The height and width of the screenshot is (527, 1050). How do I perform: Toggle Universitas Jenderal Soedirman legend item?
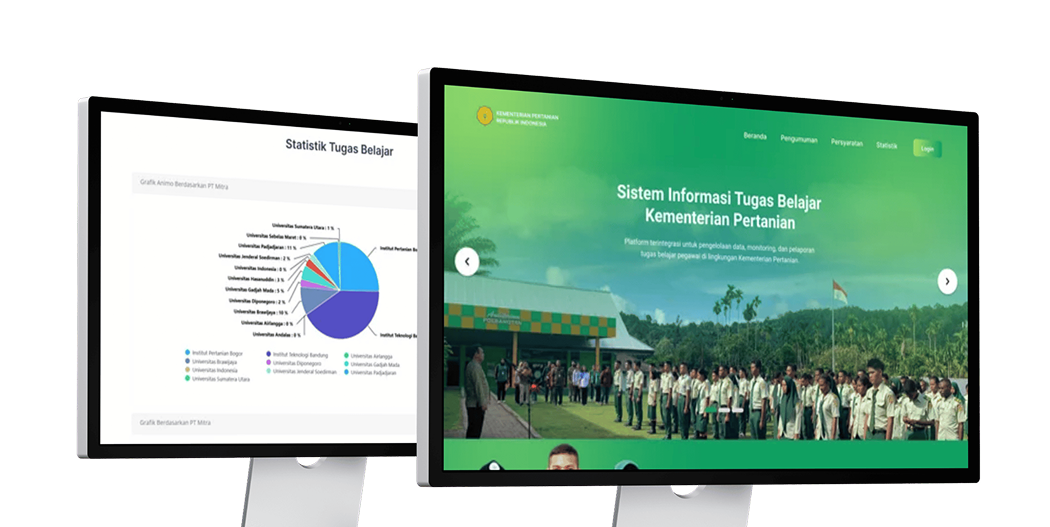coord(301,372)
